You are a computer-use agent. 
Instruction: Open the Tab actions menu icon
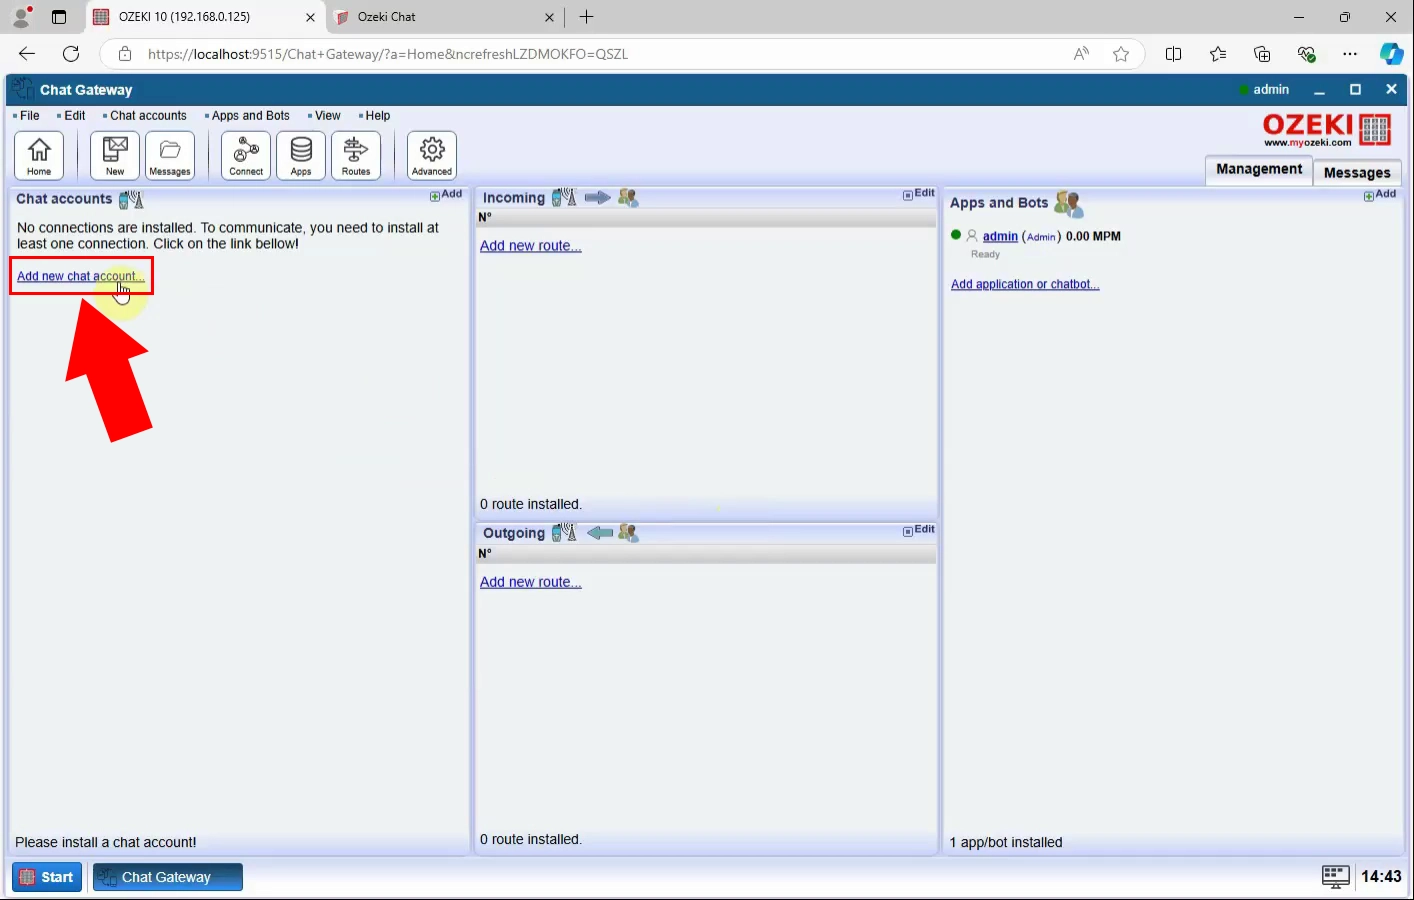point(59,17)
